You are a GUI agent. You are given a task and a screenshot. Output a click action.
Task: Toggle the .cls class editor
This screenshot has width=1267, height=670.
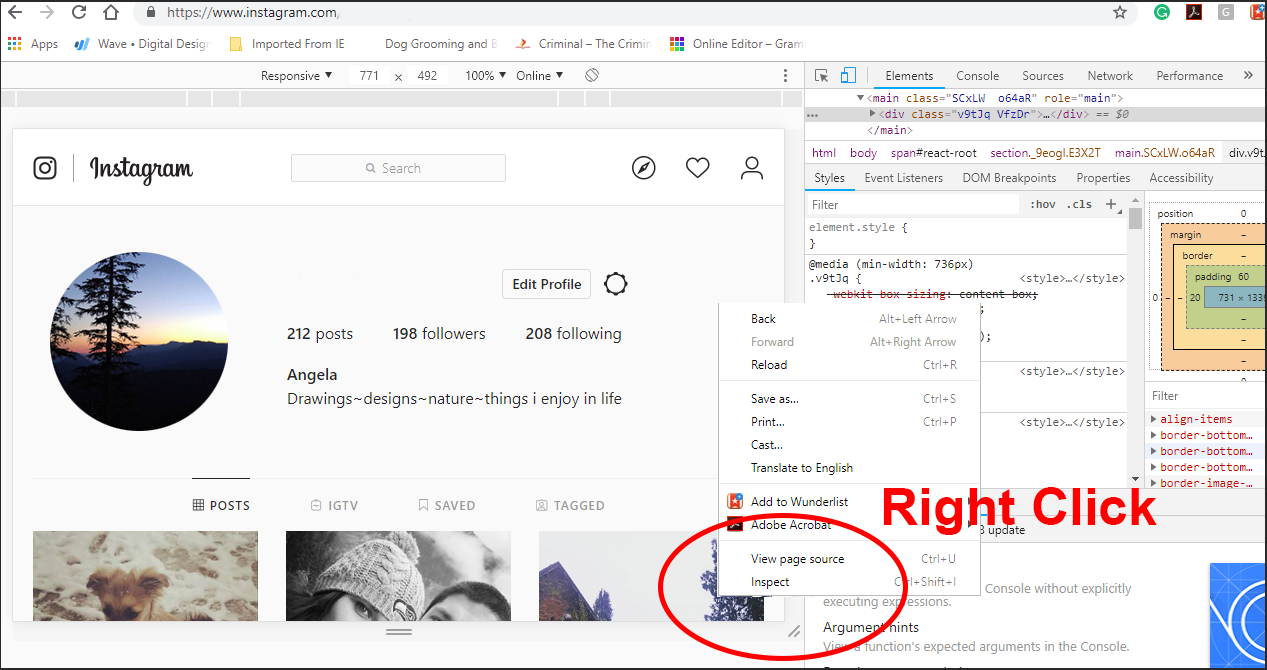[1080, 204]
